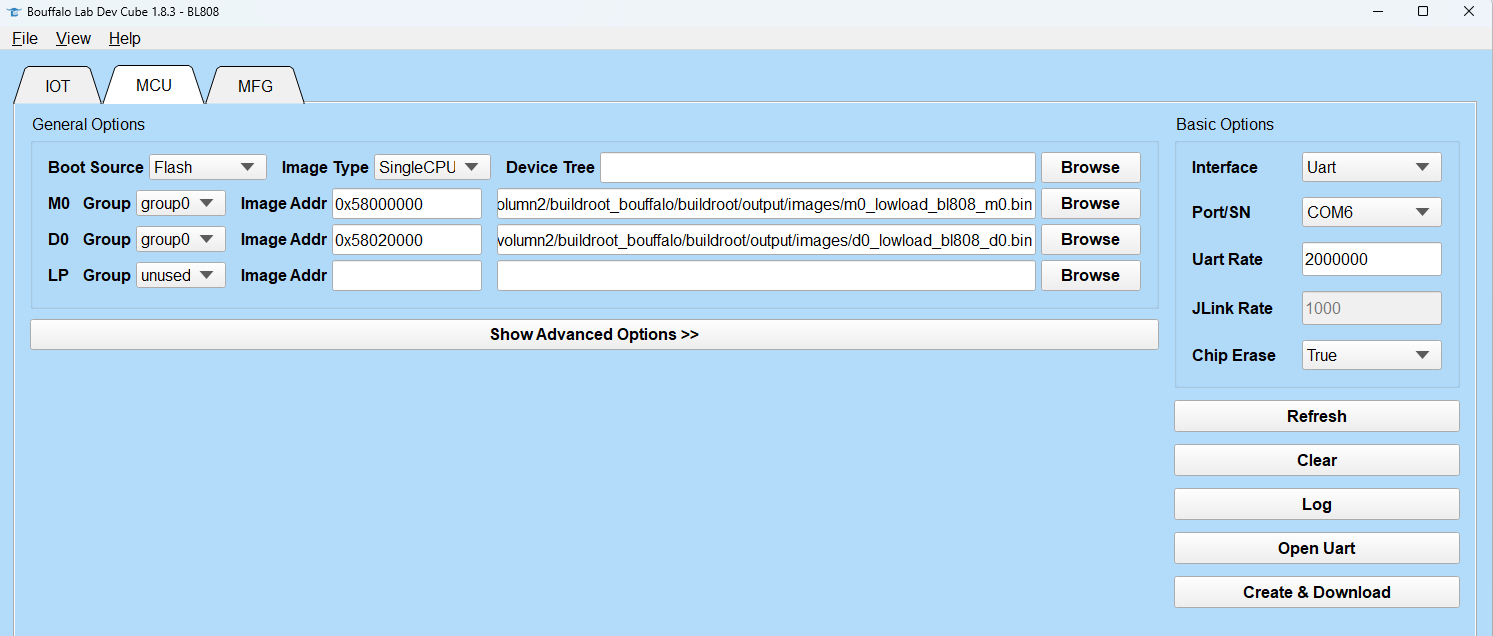Click the M0 image file path field
Image resolution: width=1493 pixels, height=636 pixels.
(766, 203)
